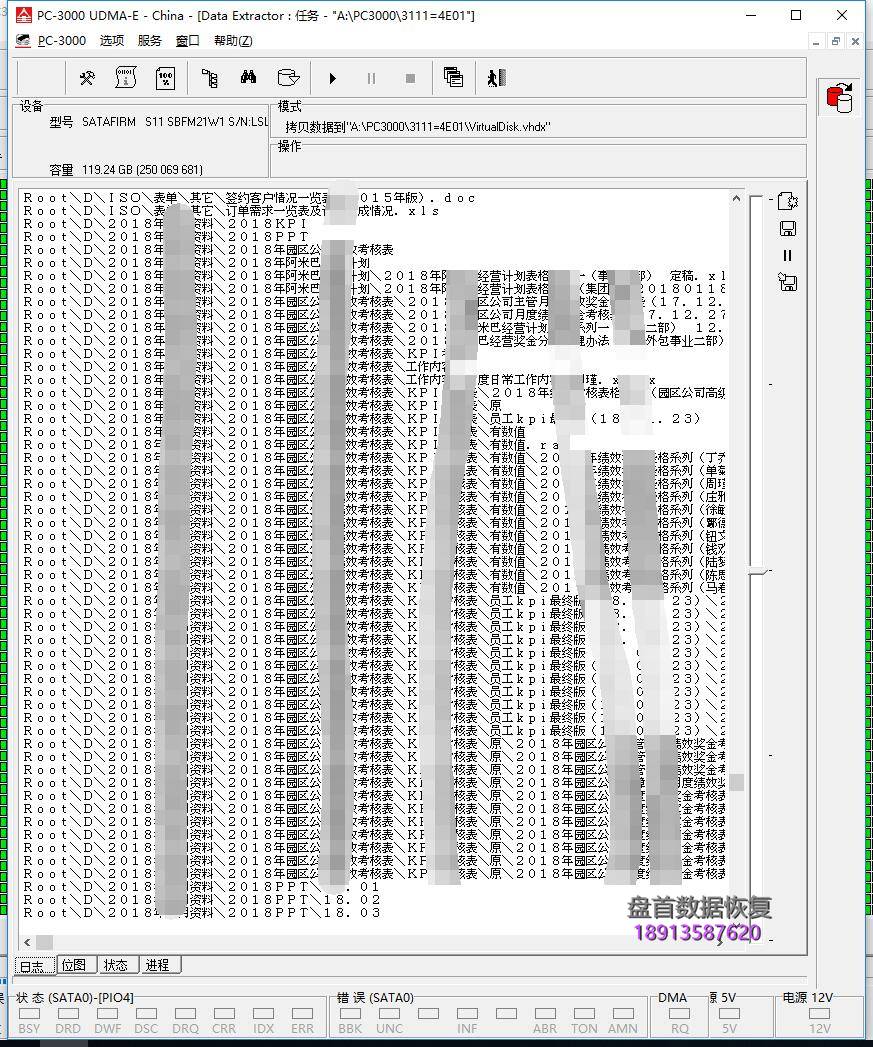Image resolution: width=873 pixels, height=1047 pixels.
Task: Select first log line ending .doc
Action: 249,198
